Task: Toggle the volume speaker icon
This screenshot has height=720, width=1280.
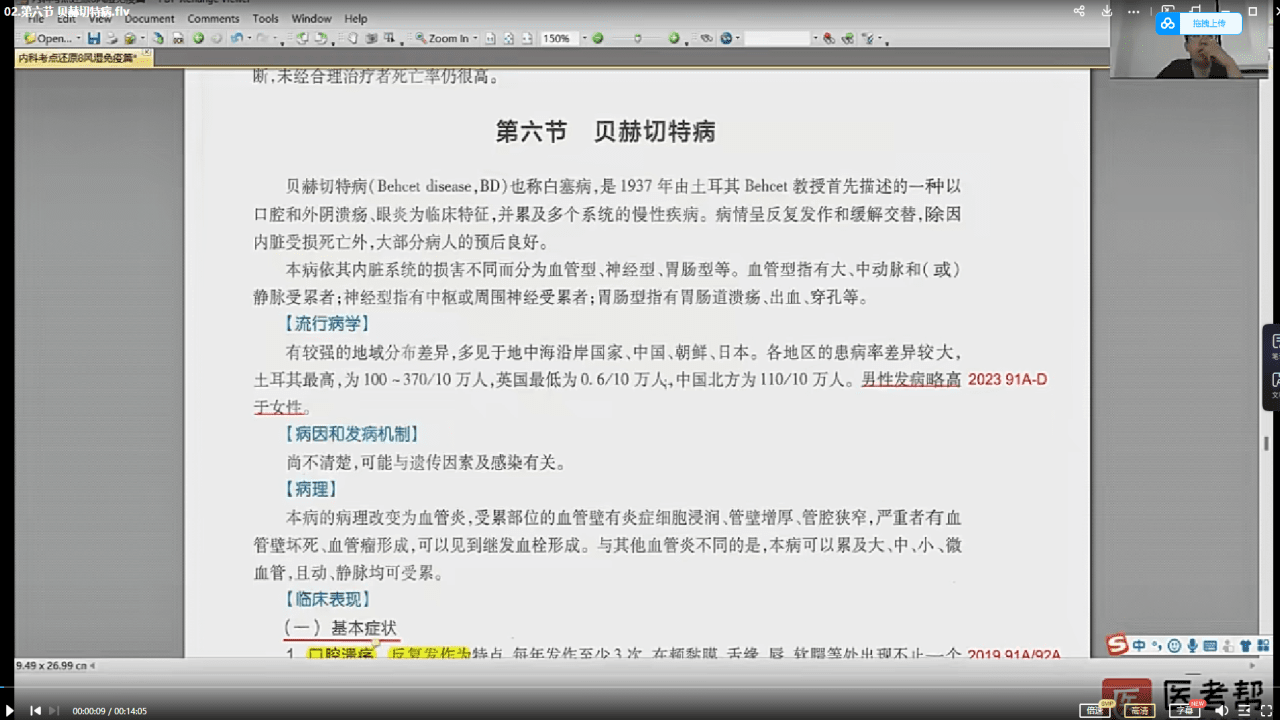Action: click(1221, 710)
